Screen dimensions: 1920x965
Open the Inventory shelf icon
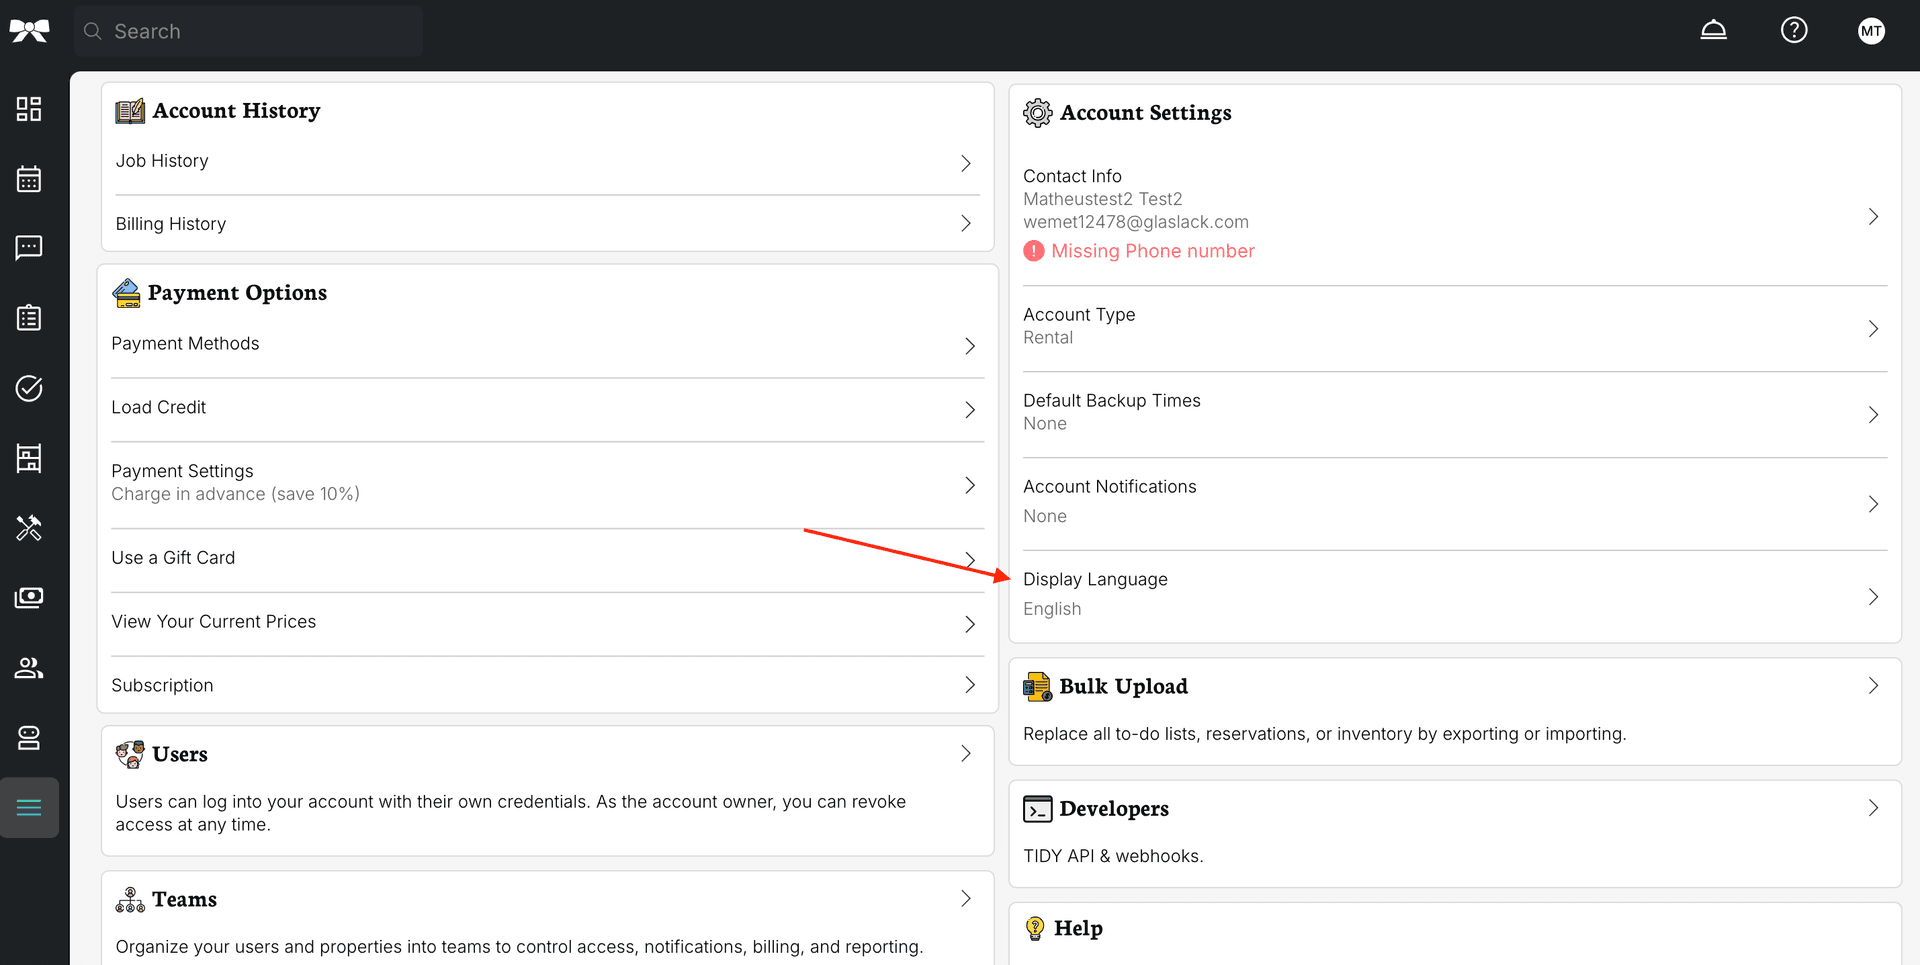tap(29, 458)
